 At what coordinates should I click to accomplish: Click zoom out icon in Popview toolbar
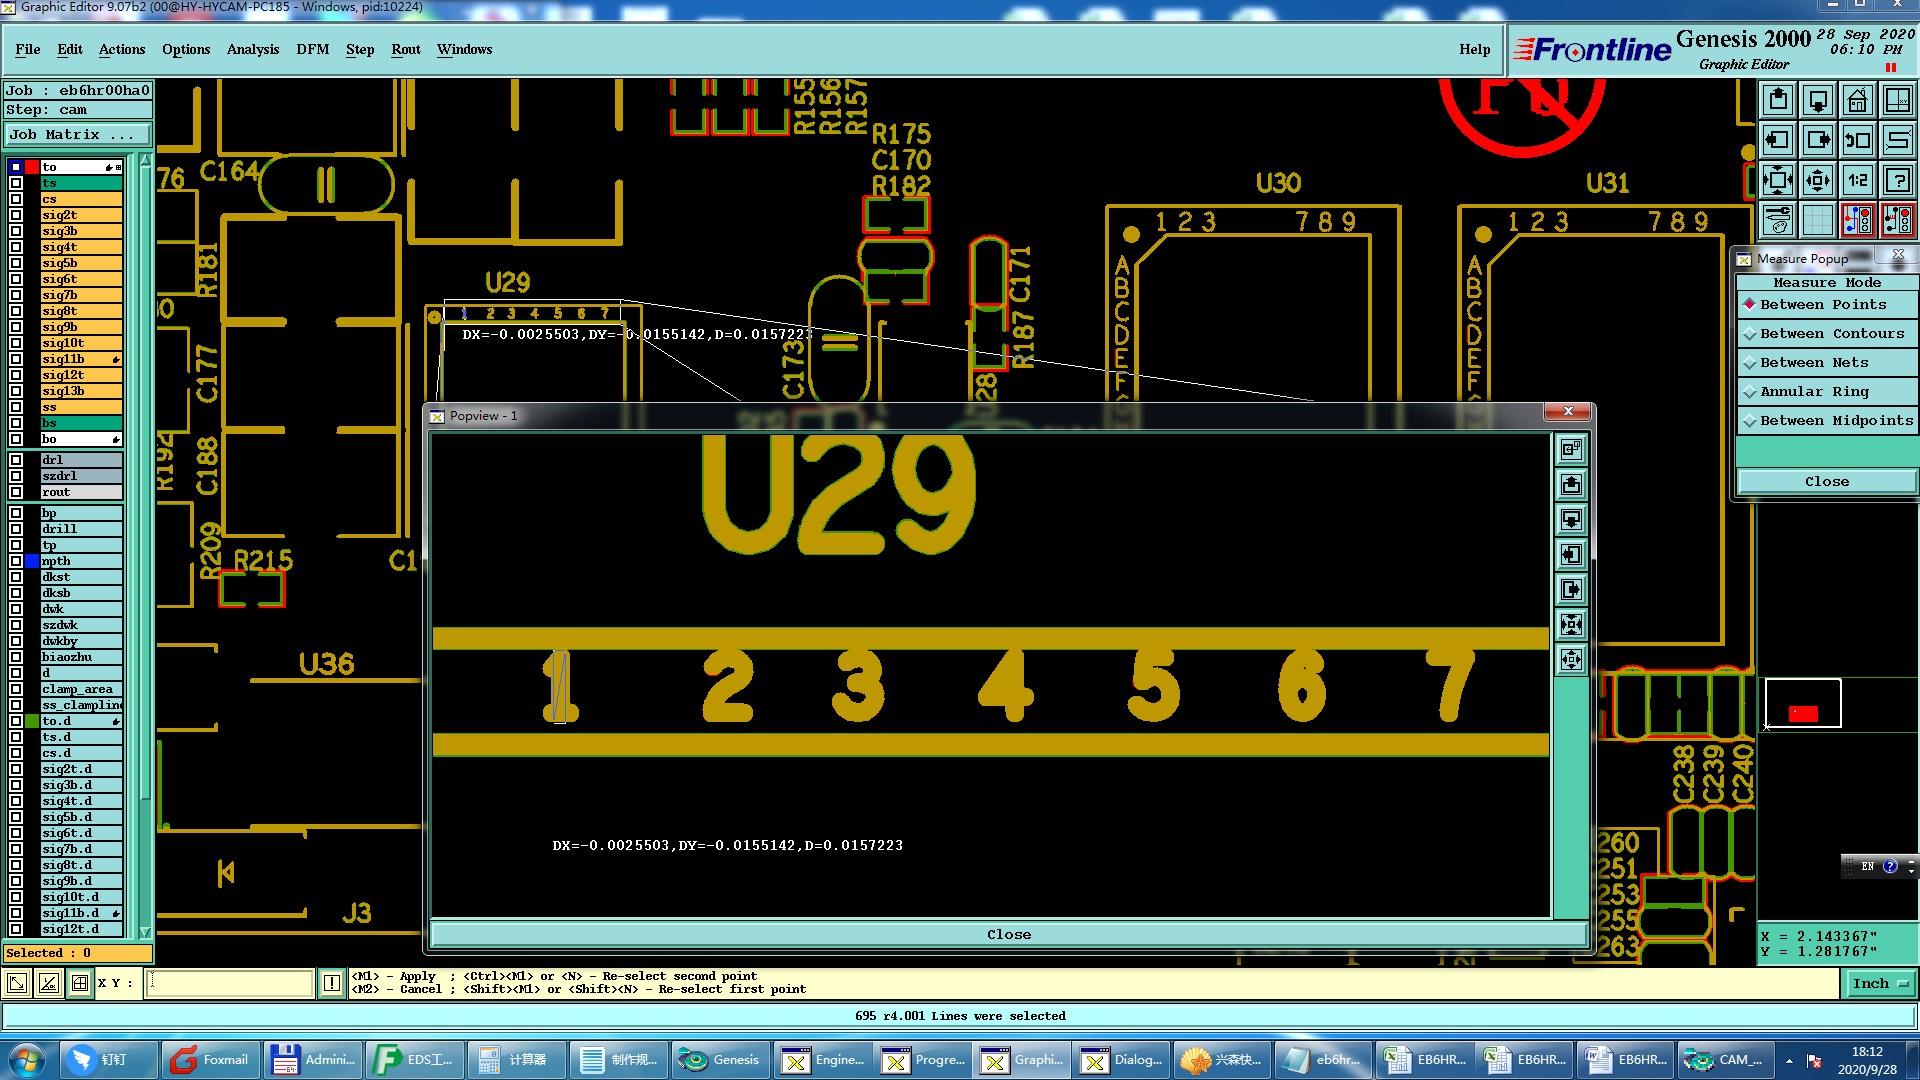[1571, 659]
